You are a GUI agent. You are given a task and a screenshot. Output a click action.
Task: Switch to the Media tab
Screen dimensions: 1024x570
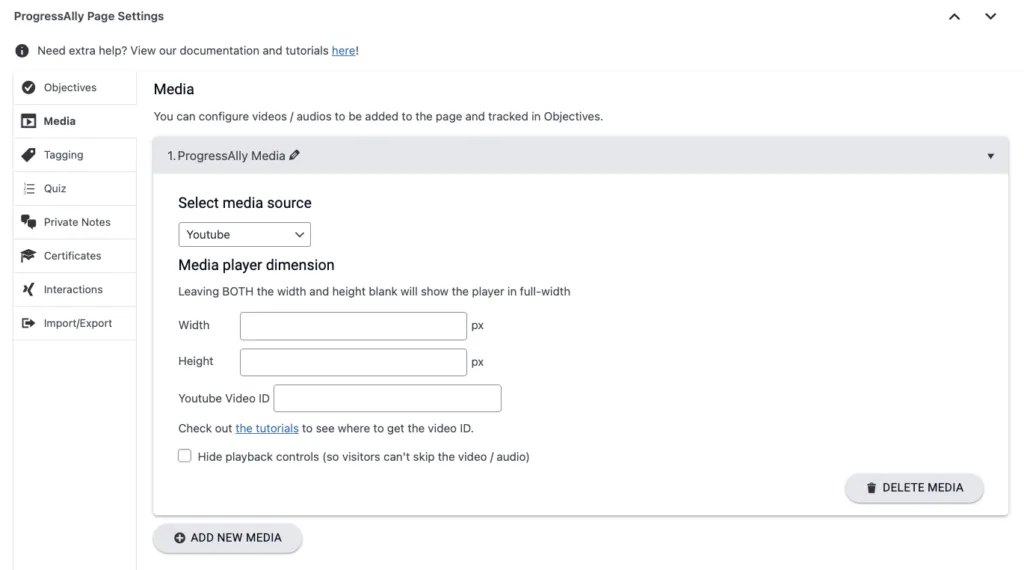59,121
